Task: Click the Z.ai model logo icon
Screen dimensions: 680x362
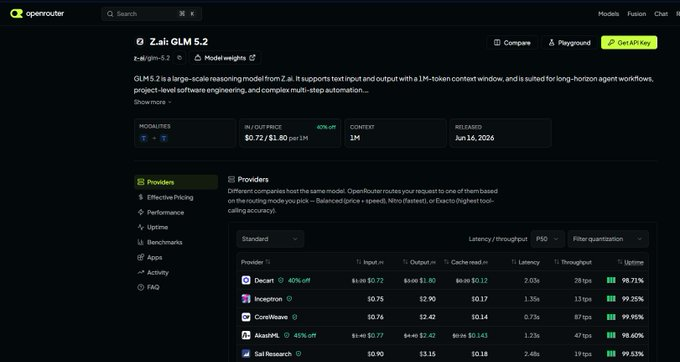Action: point(140,42)
